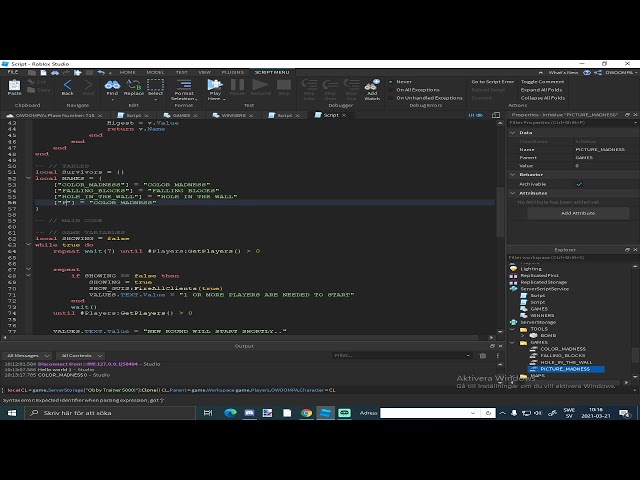
Task: Switch to the MODEL ribbon tab
Action: 155,72
